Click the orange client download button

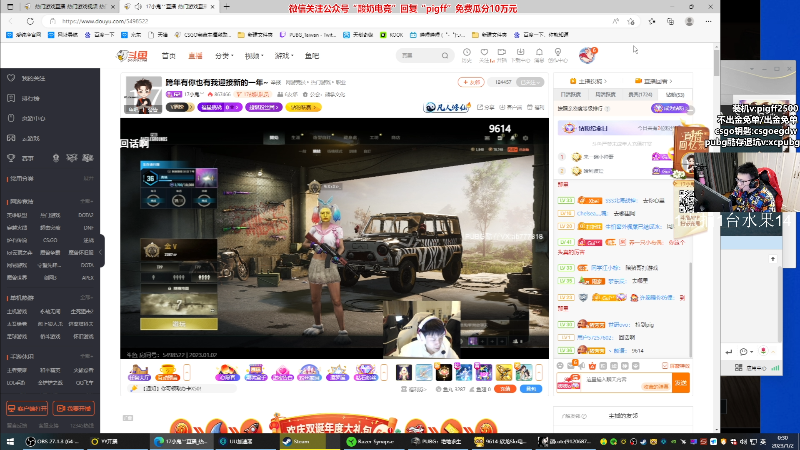tap(27, 408)
